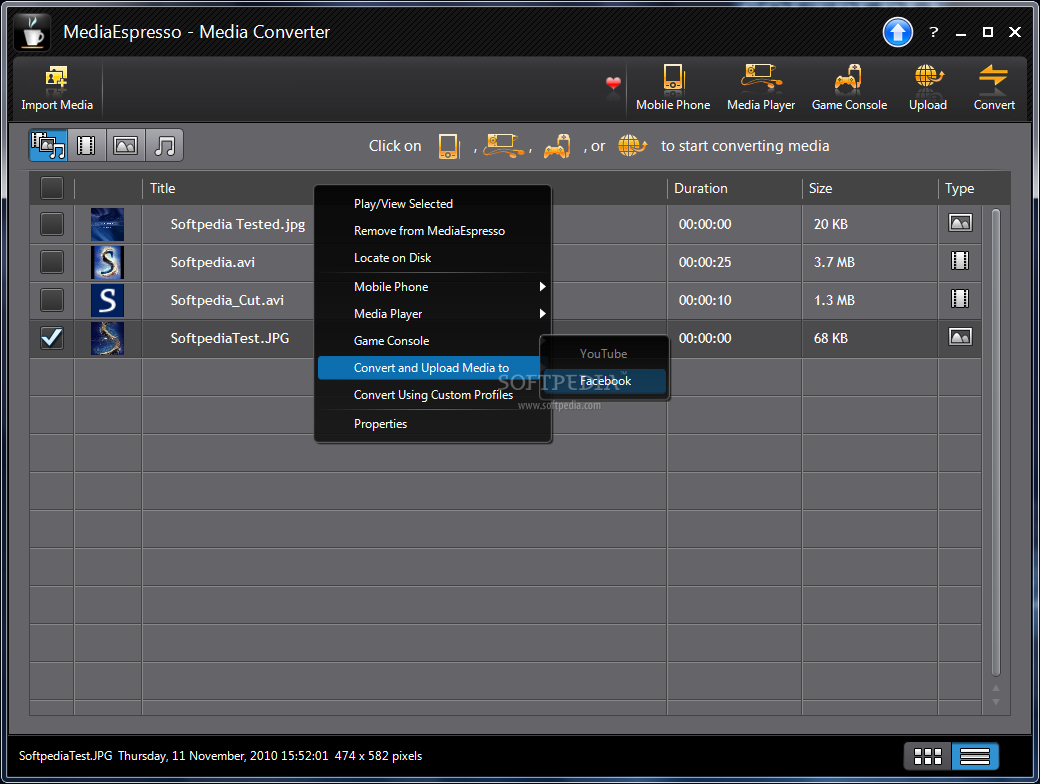Open the Media Player conversion profiles

point(761,88)
